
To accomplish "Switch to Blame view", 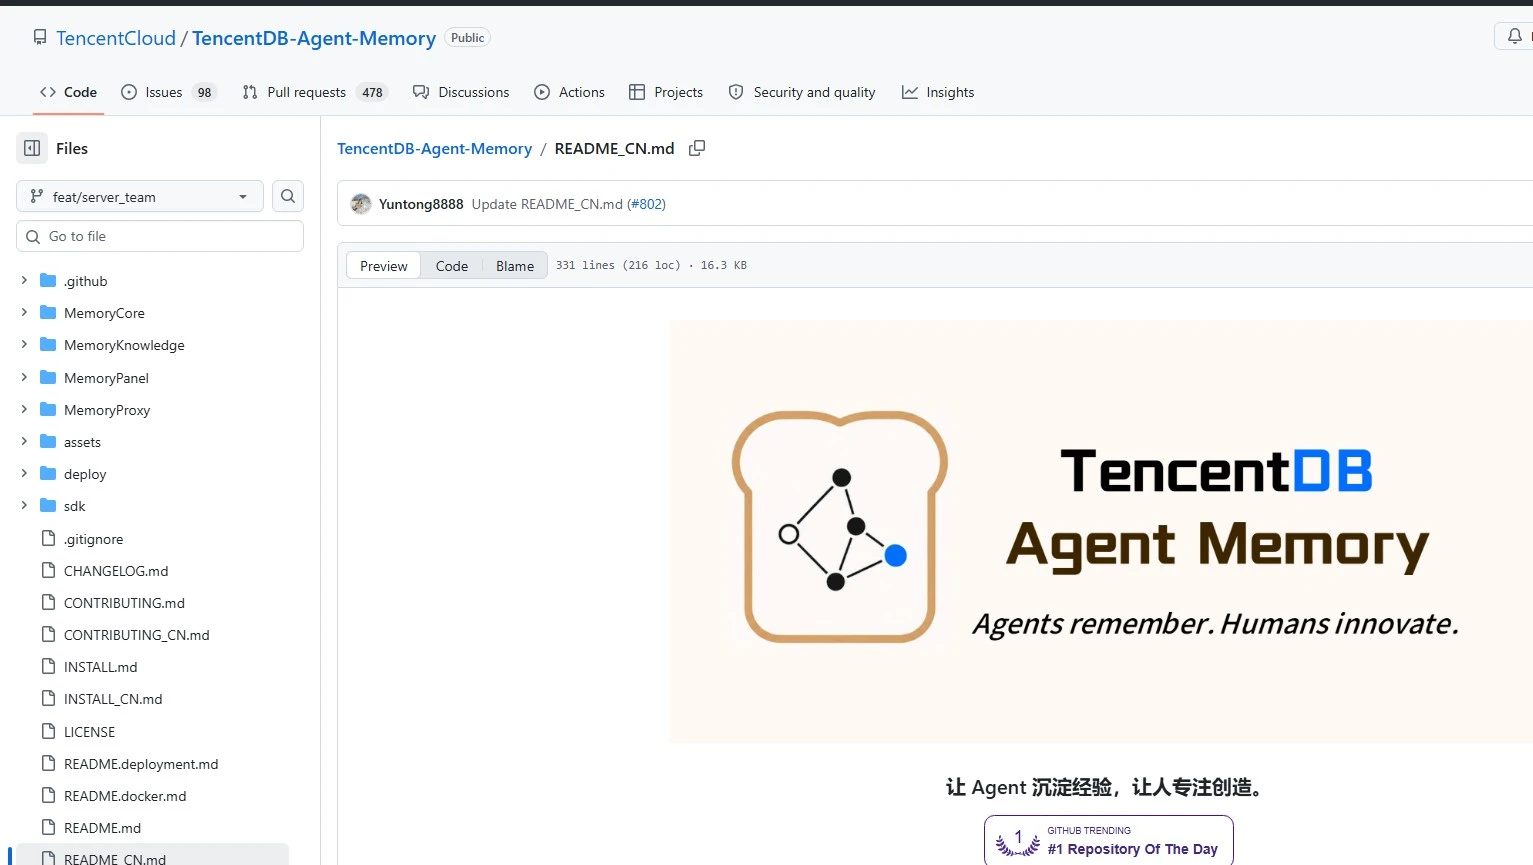I will [x=515, y=266].
